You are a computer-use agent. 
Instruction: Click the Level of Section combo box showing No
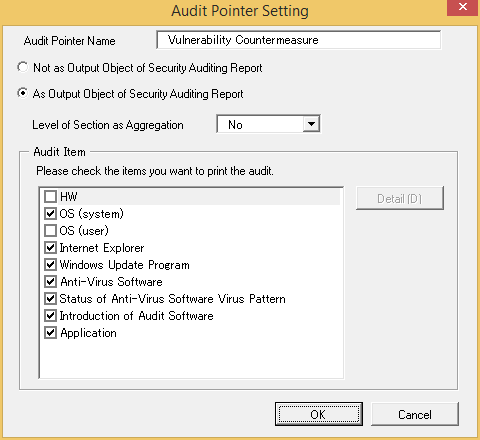(268, 124)
